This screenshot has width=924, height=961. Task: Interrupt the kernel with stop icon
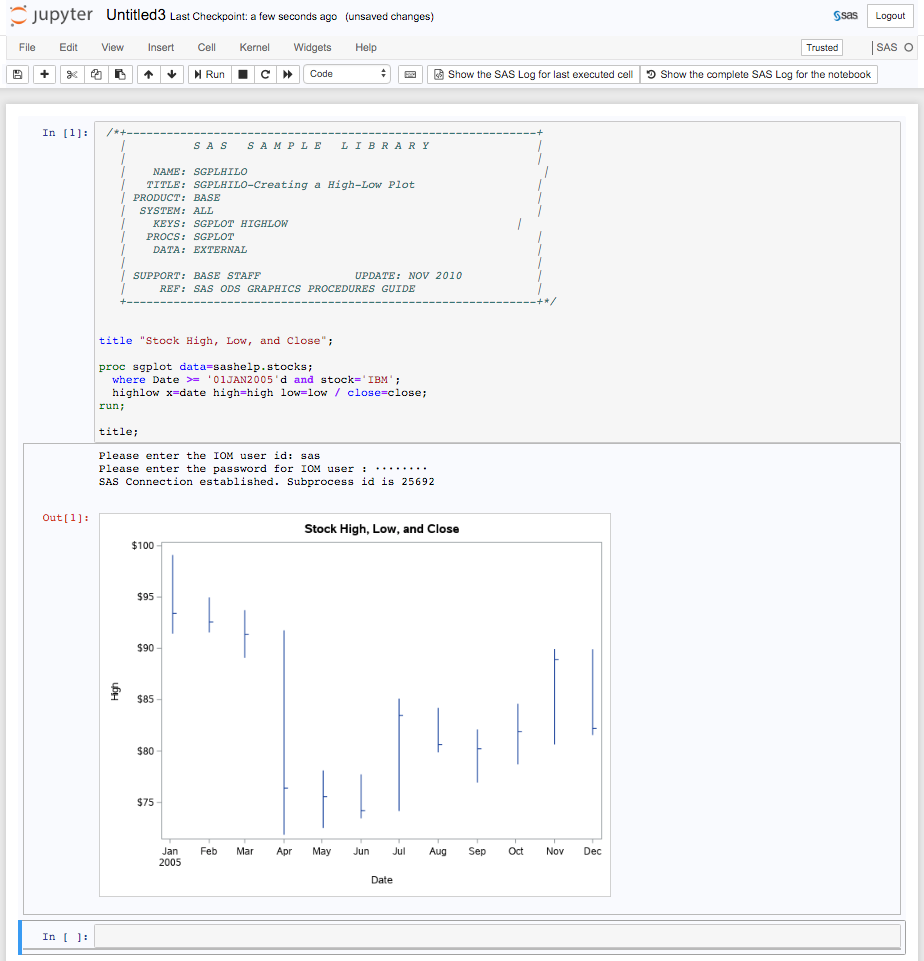tap(241, 74)
